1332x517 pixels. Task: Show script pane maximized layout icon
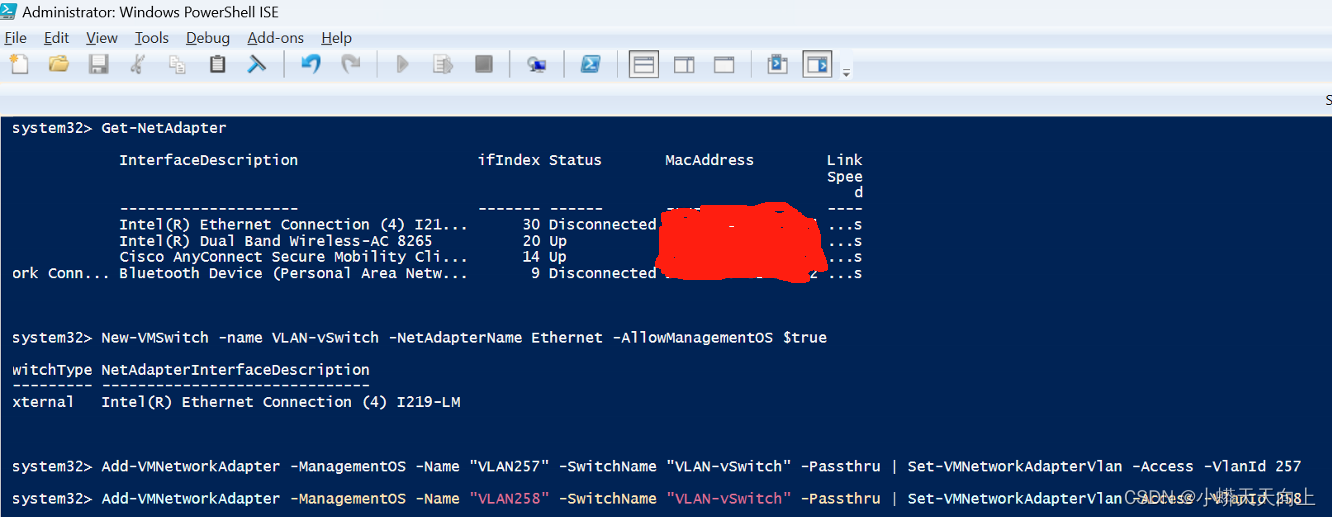tap(724, 65)
